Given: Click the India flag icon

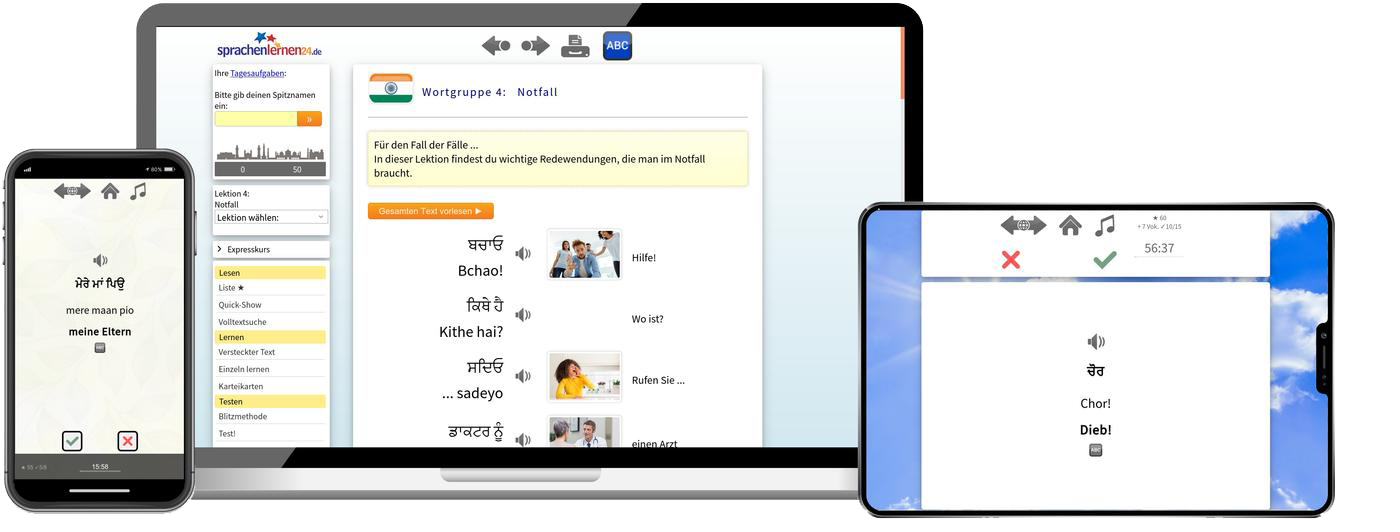Looking at the screenshot, I should coord(391,89).
